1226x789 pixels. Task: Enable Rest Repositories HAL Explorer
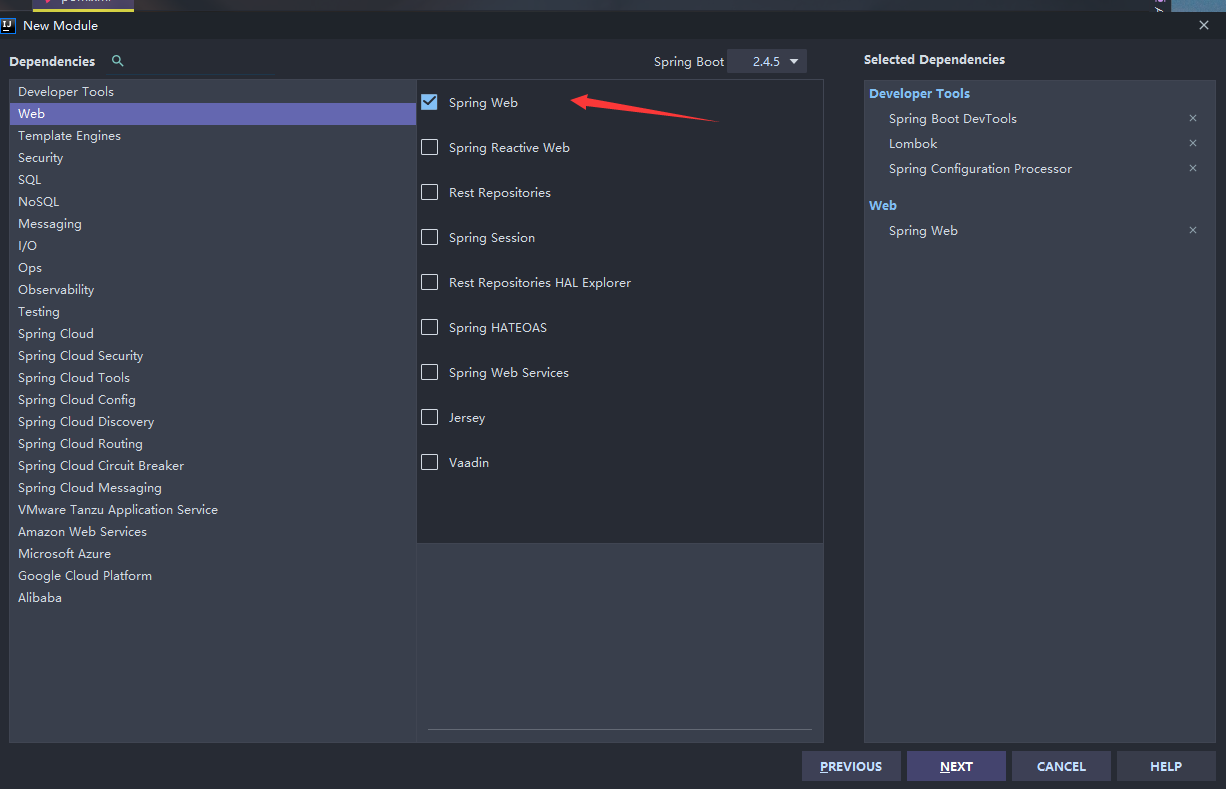click(429, 282)
